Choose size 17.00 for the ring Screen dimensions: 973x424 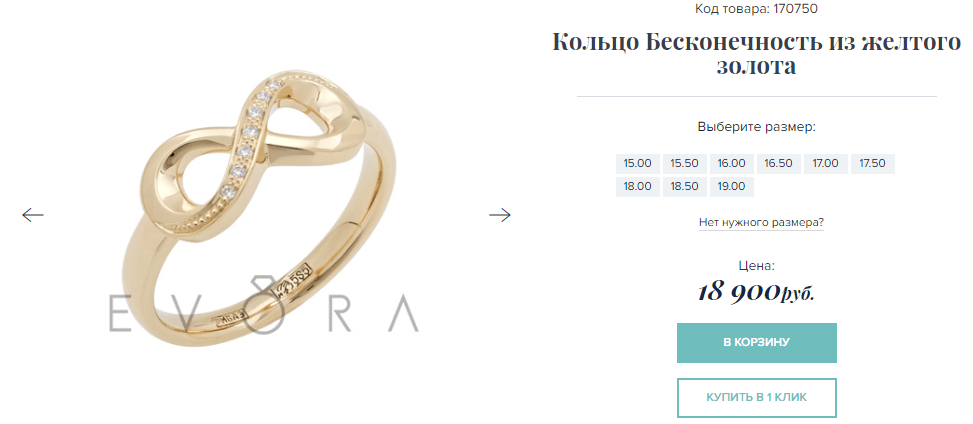tap(826, 164)
